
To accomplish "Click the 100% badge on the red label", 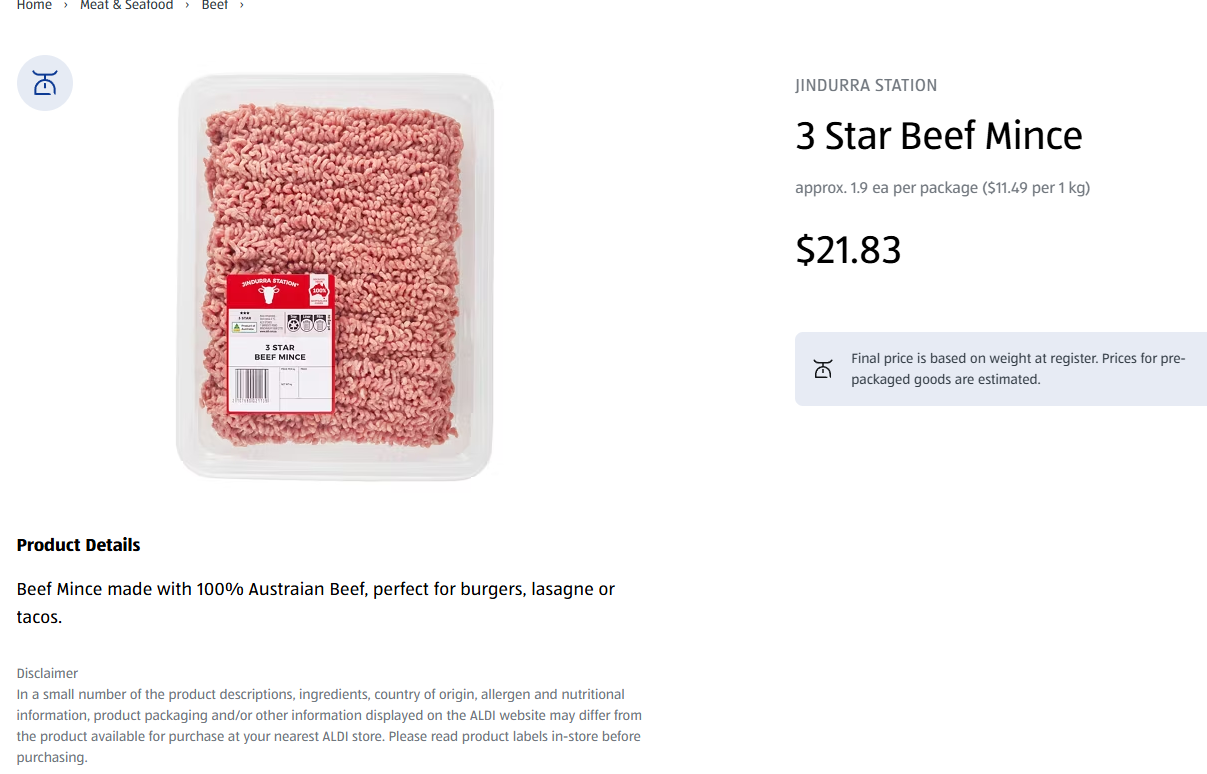I will 319,291.
